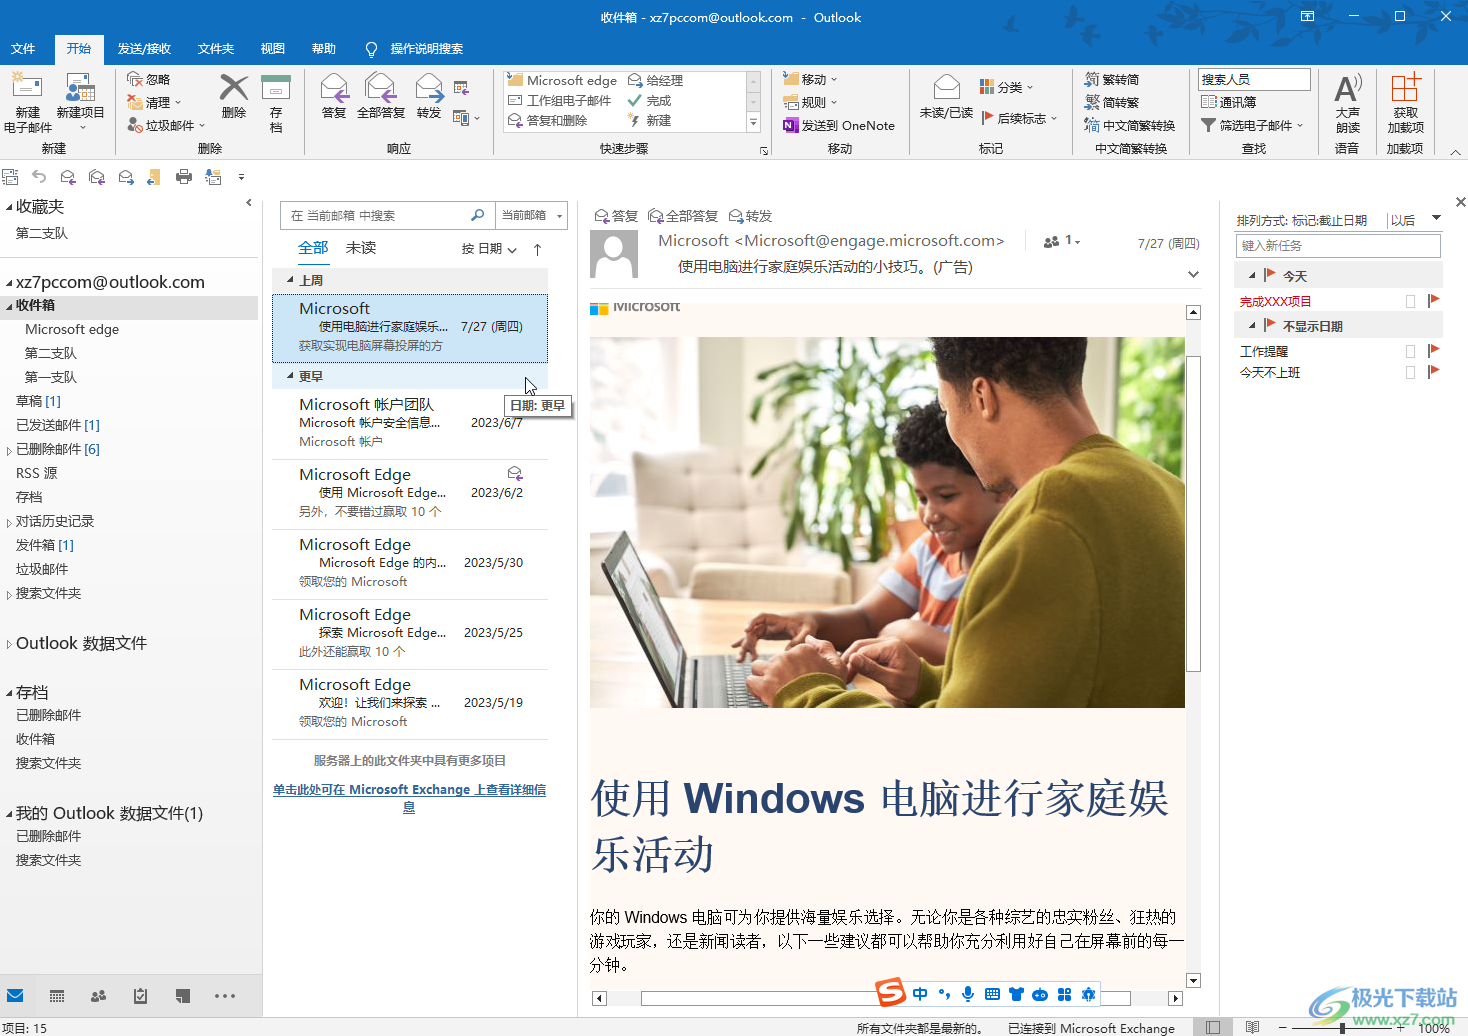Send message to OneNote

[838, 125]
